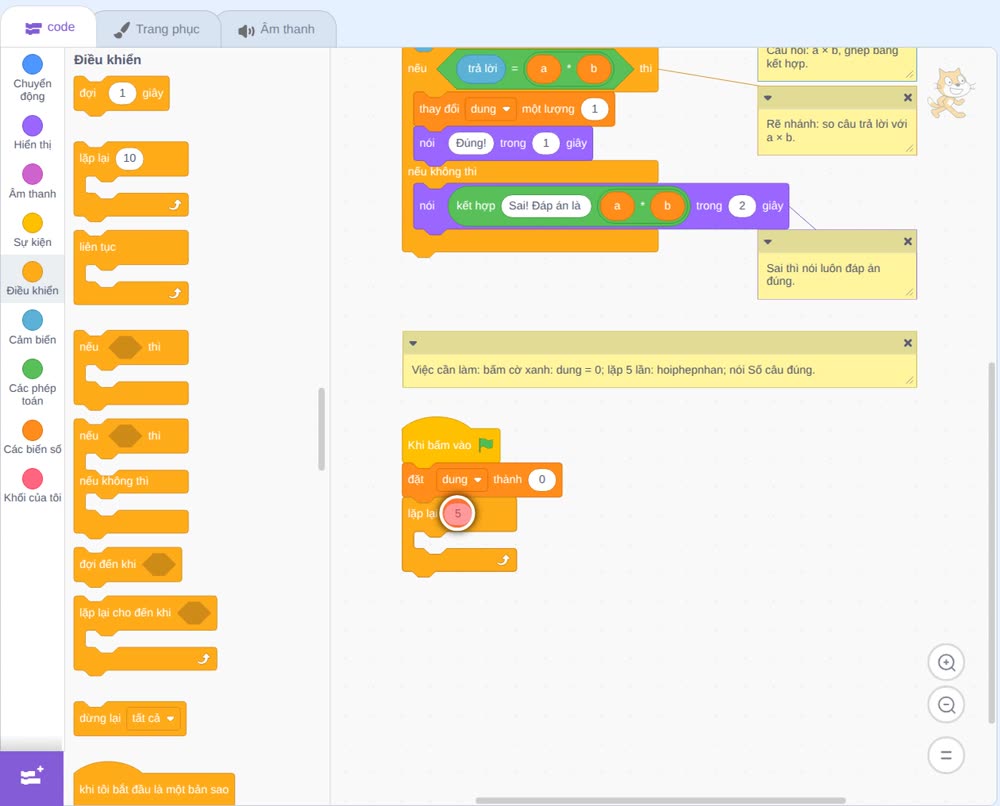Reset workspace zoom to default
Image resolution: width=1000 pixels, height=806 pixels.
(946, 755)
